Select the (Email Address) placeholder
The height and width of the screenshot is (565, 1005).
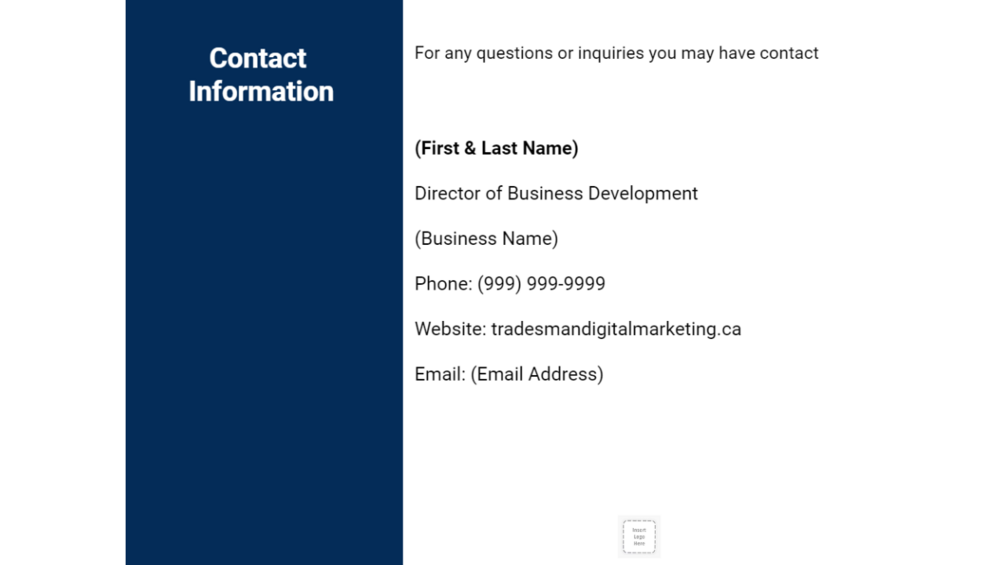point(537,374)
